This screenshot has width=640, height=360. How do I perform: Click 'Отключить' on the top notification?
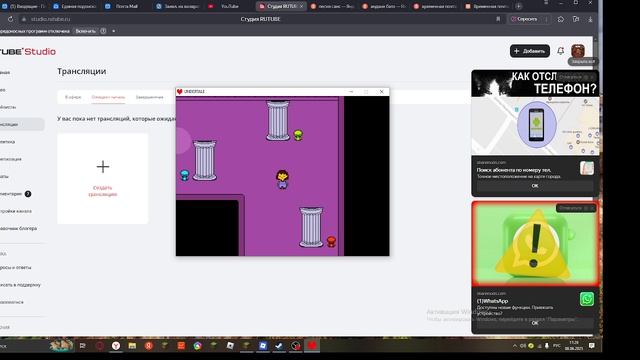(x=570, y=77)
